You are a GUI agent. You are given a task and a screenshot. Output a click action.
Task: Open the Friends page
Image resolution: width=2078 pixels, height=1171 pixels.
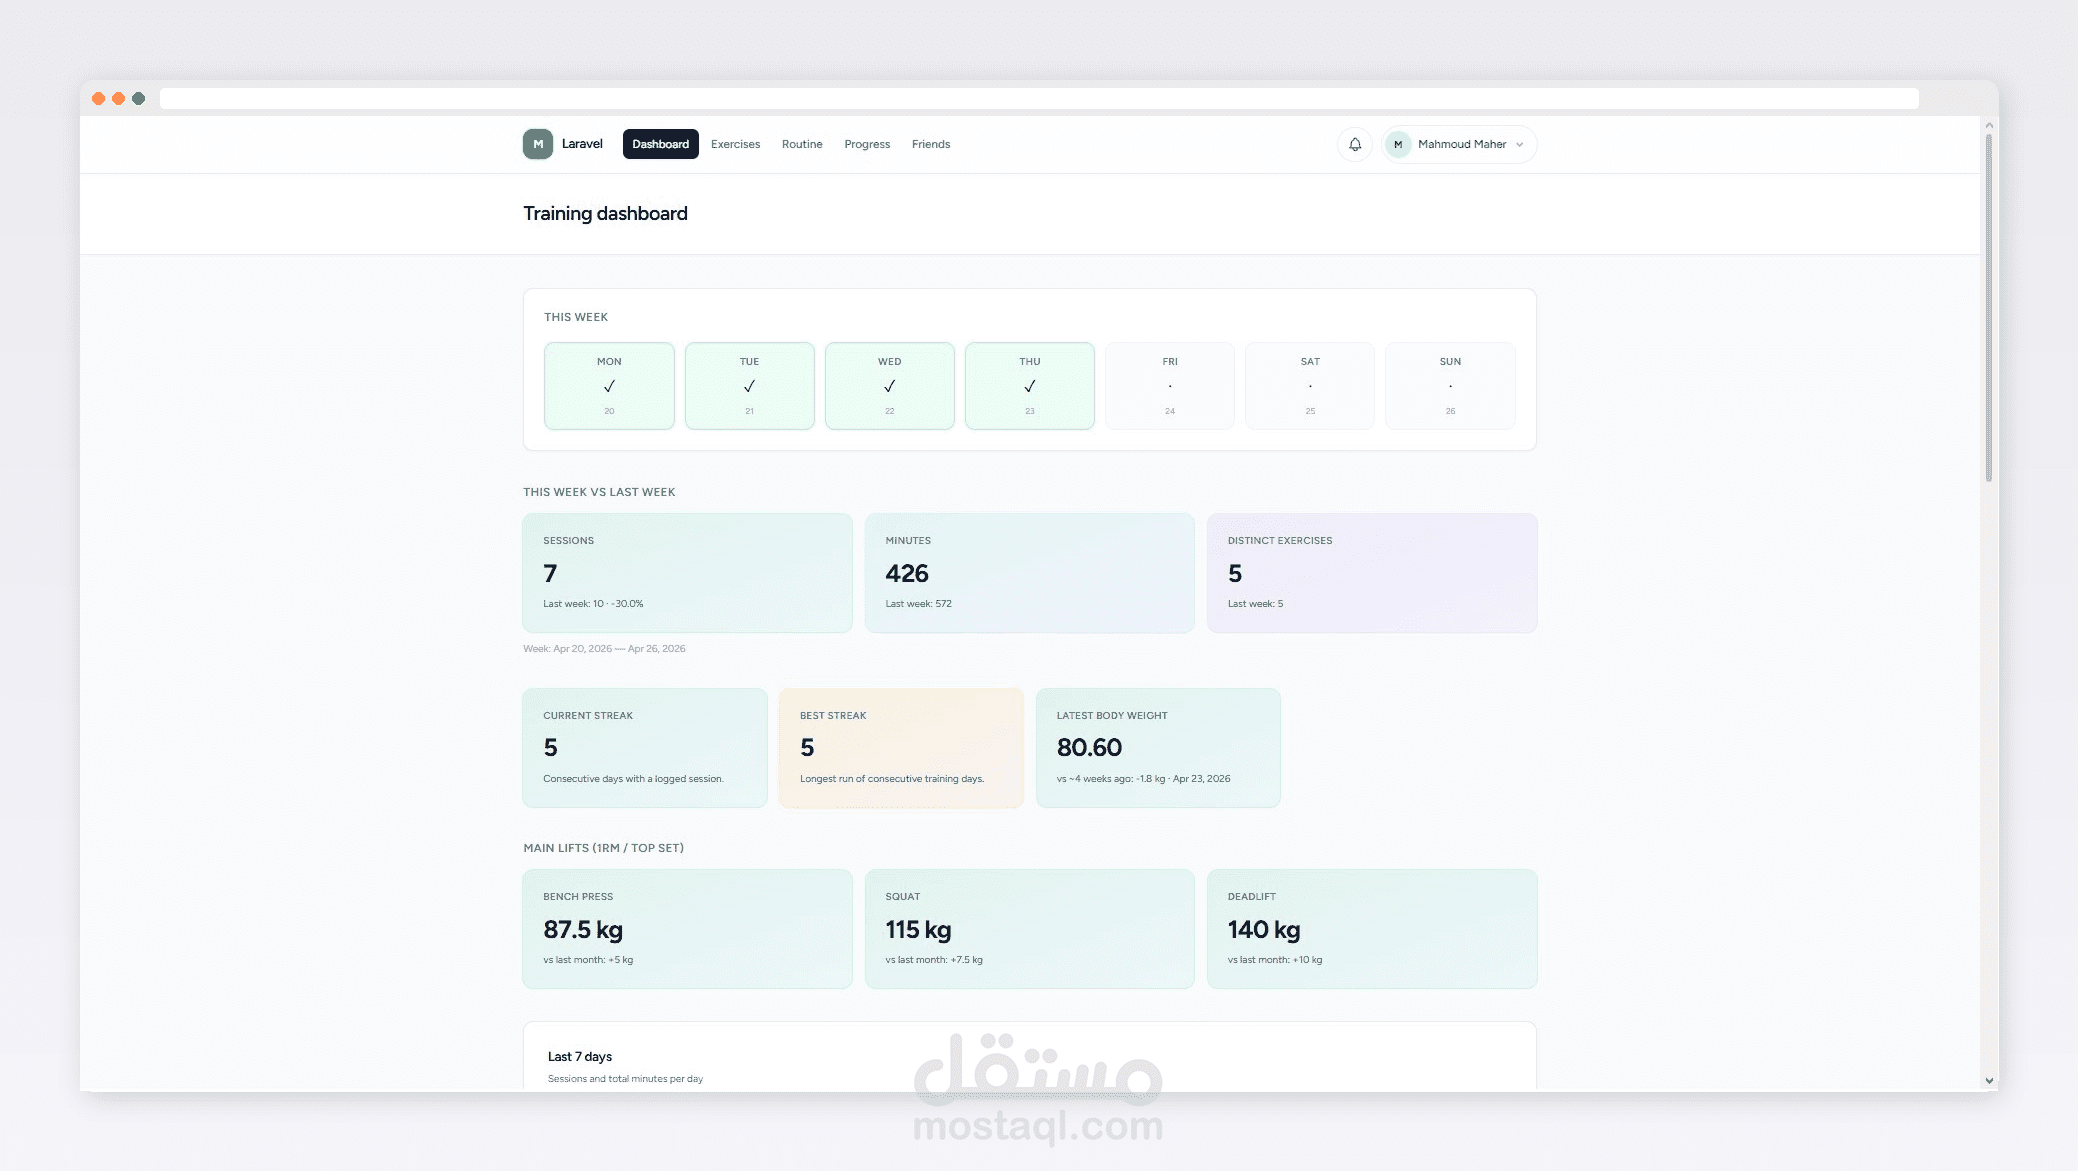click(931, 144)
